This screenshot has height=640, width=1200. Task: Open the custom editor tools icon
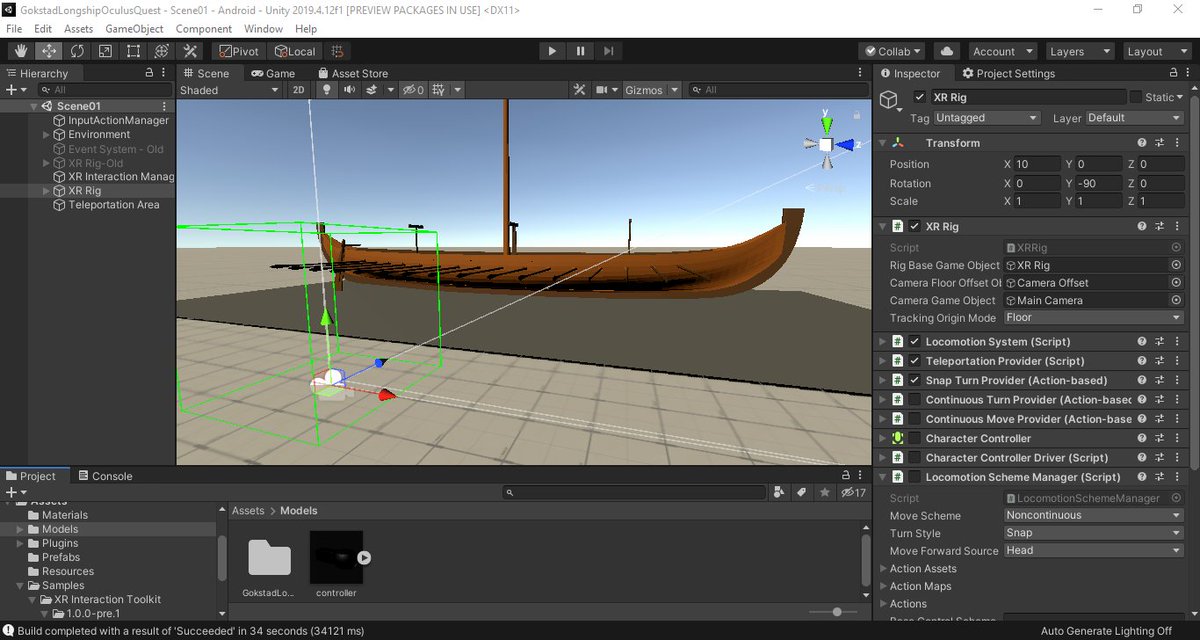pos(190,51)
